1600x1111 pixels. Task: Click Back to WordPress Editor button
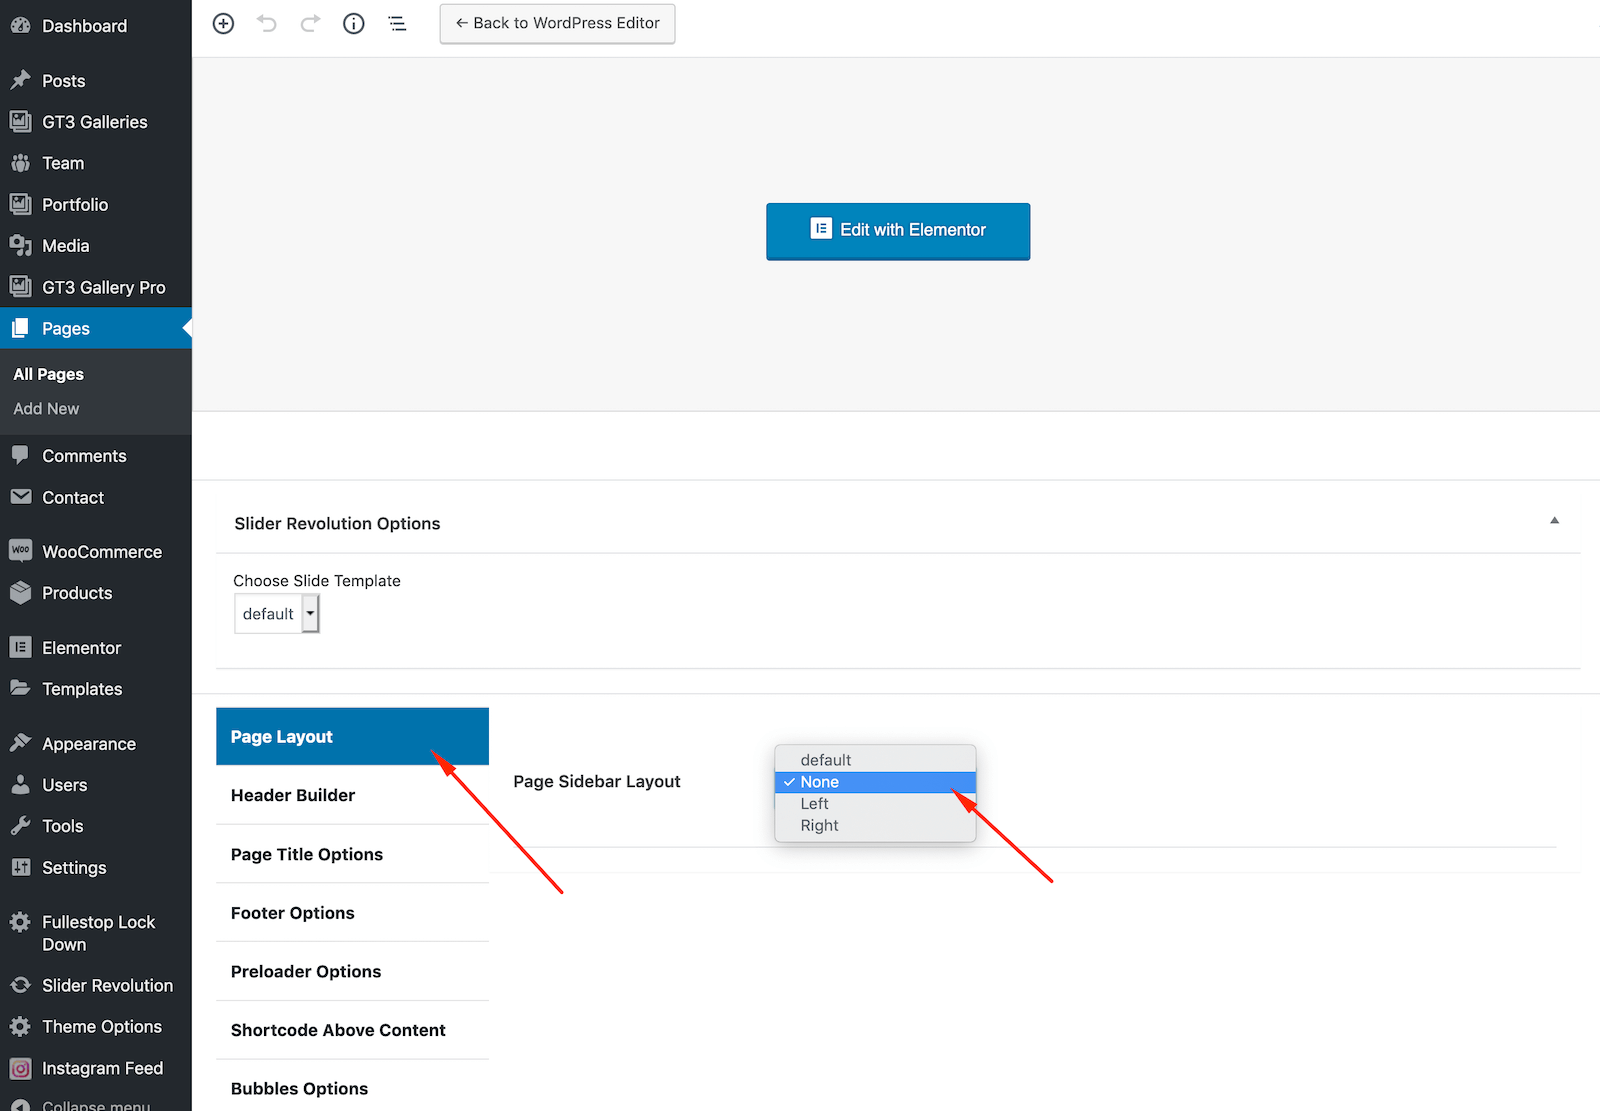[557, 23]
